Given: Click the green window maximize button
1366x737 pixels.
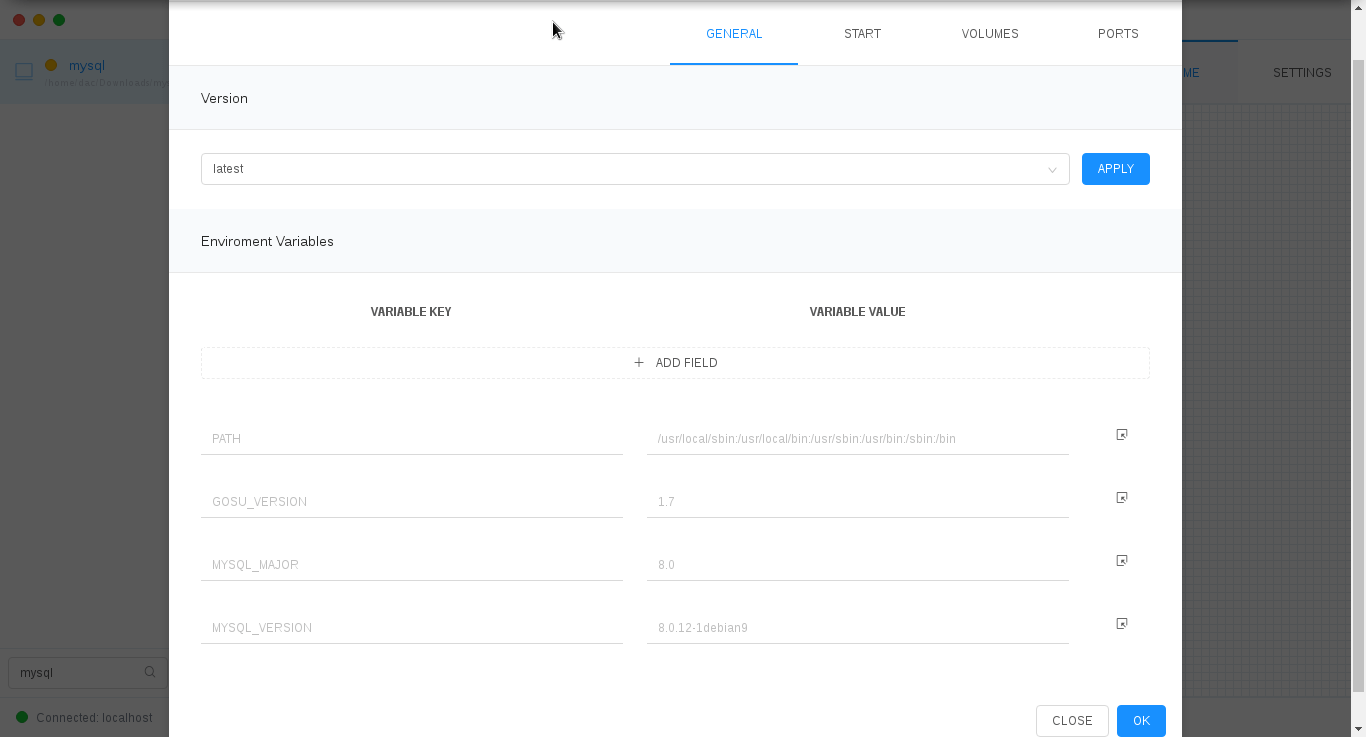Looking at the screenshot, I should point(59,20).
